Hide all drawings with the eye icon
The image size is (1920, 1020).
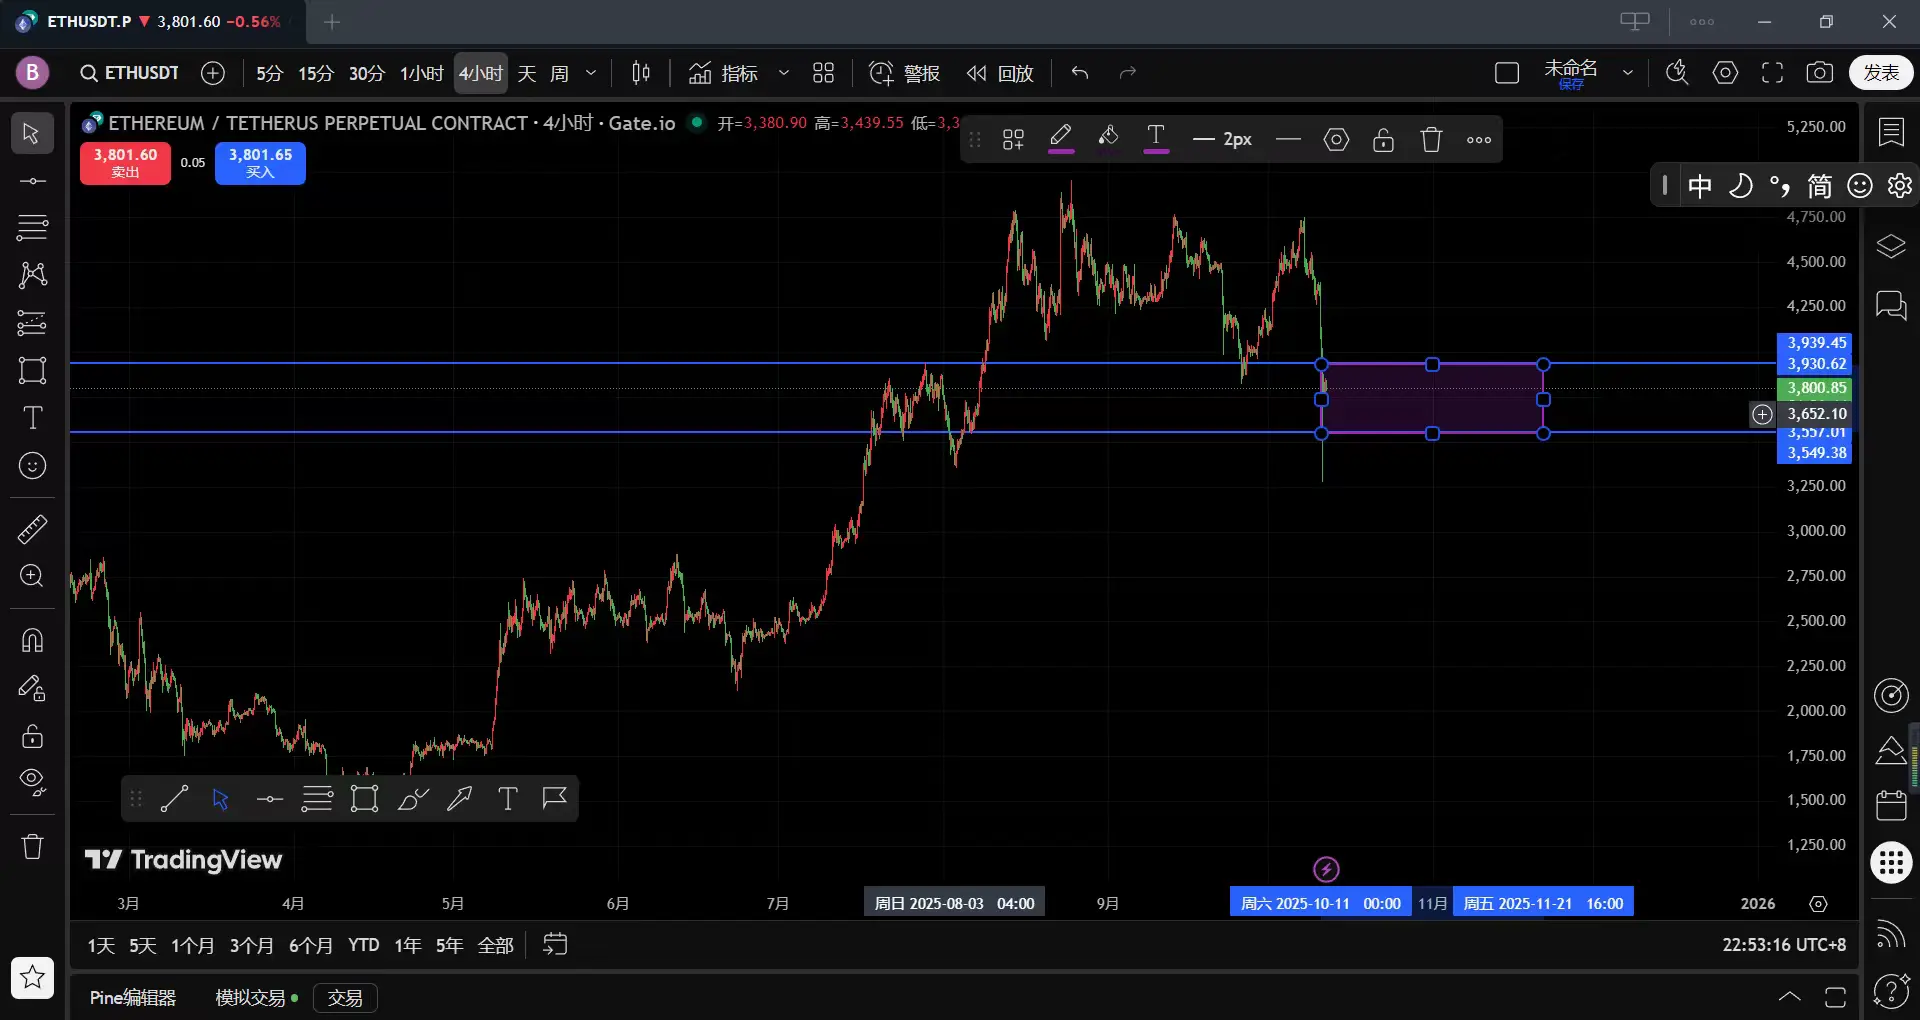32,783
